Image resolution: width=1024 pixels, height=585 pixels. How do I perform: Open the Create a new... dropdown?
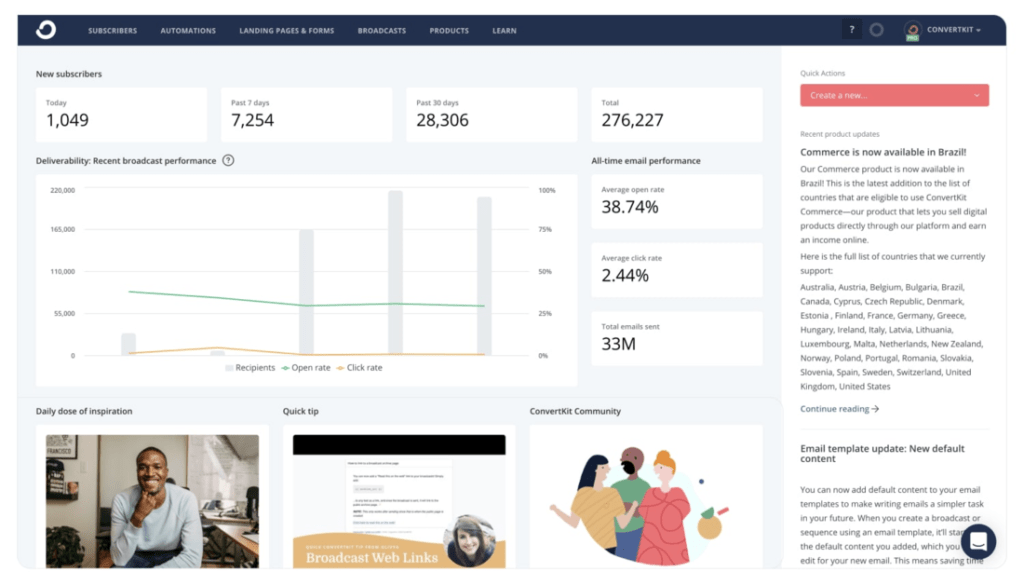893,94
